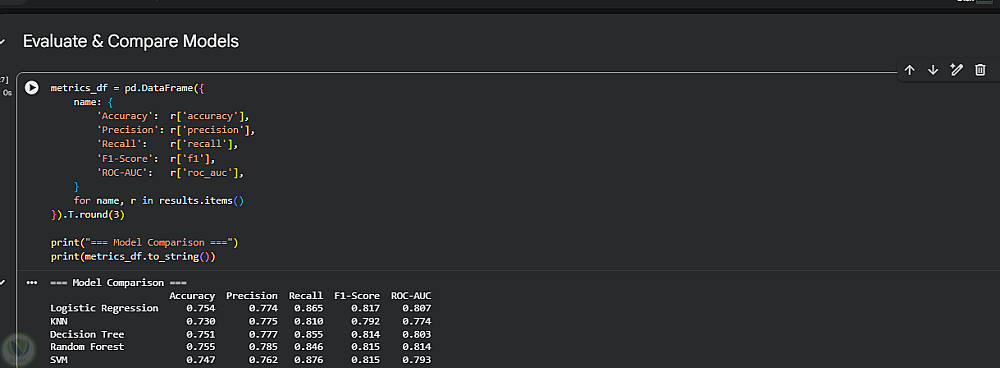This screenshot has height=368, width=1000.
Task: Open the output options three-dots menu
Action: [32, 283]
